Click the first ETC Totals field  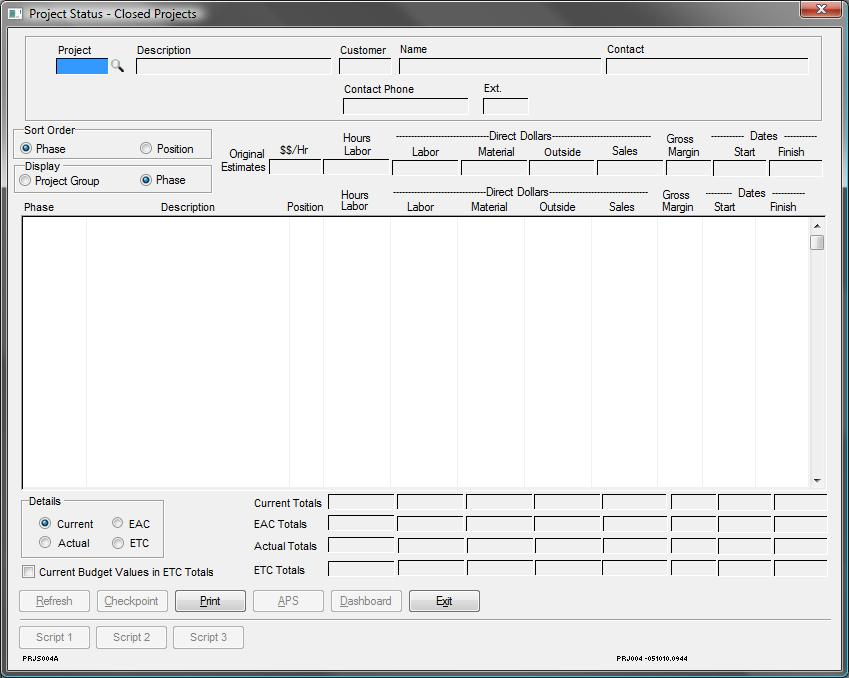pos(361,569)
